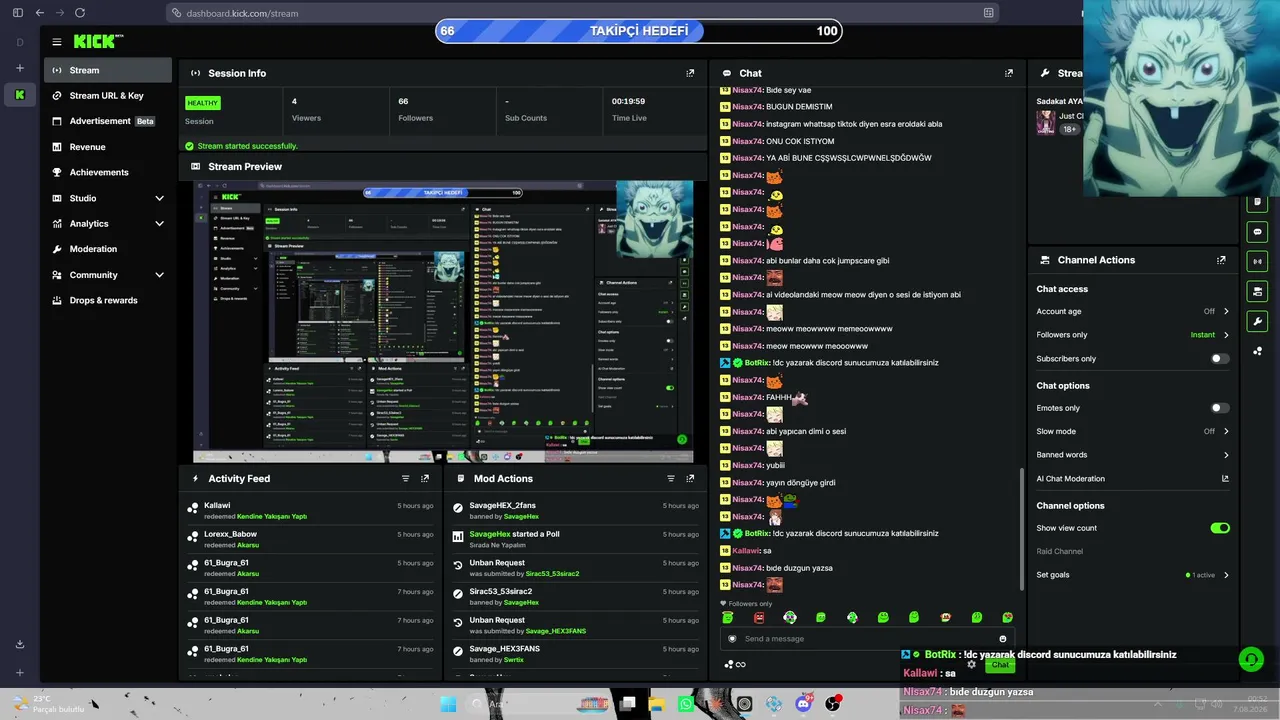Click the chat identity shield icon
Screen dimensions: 1280x720
(733, 639)
